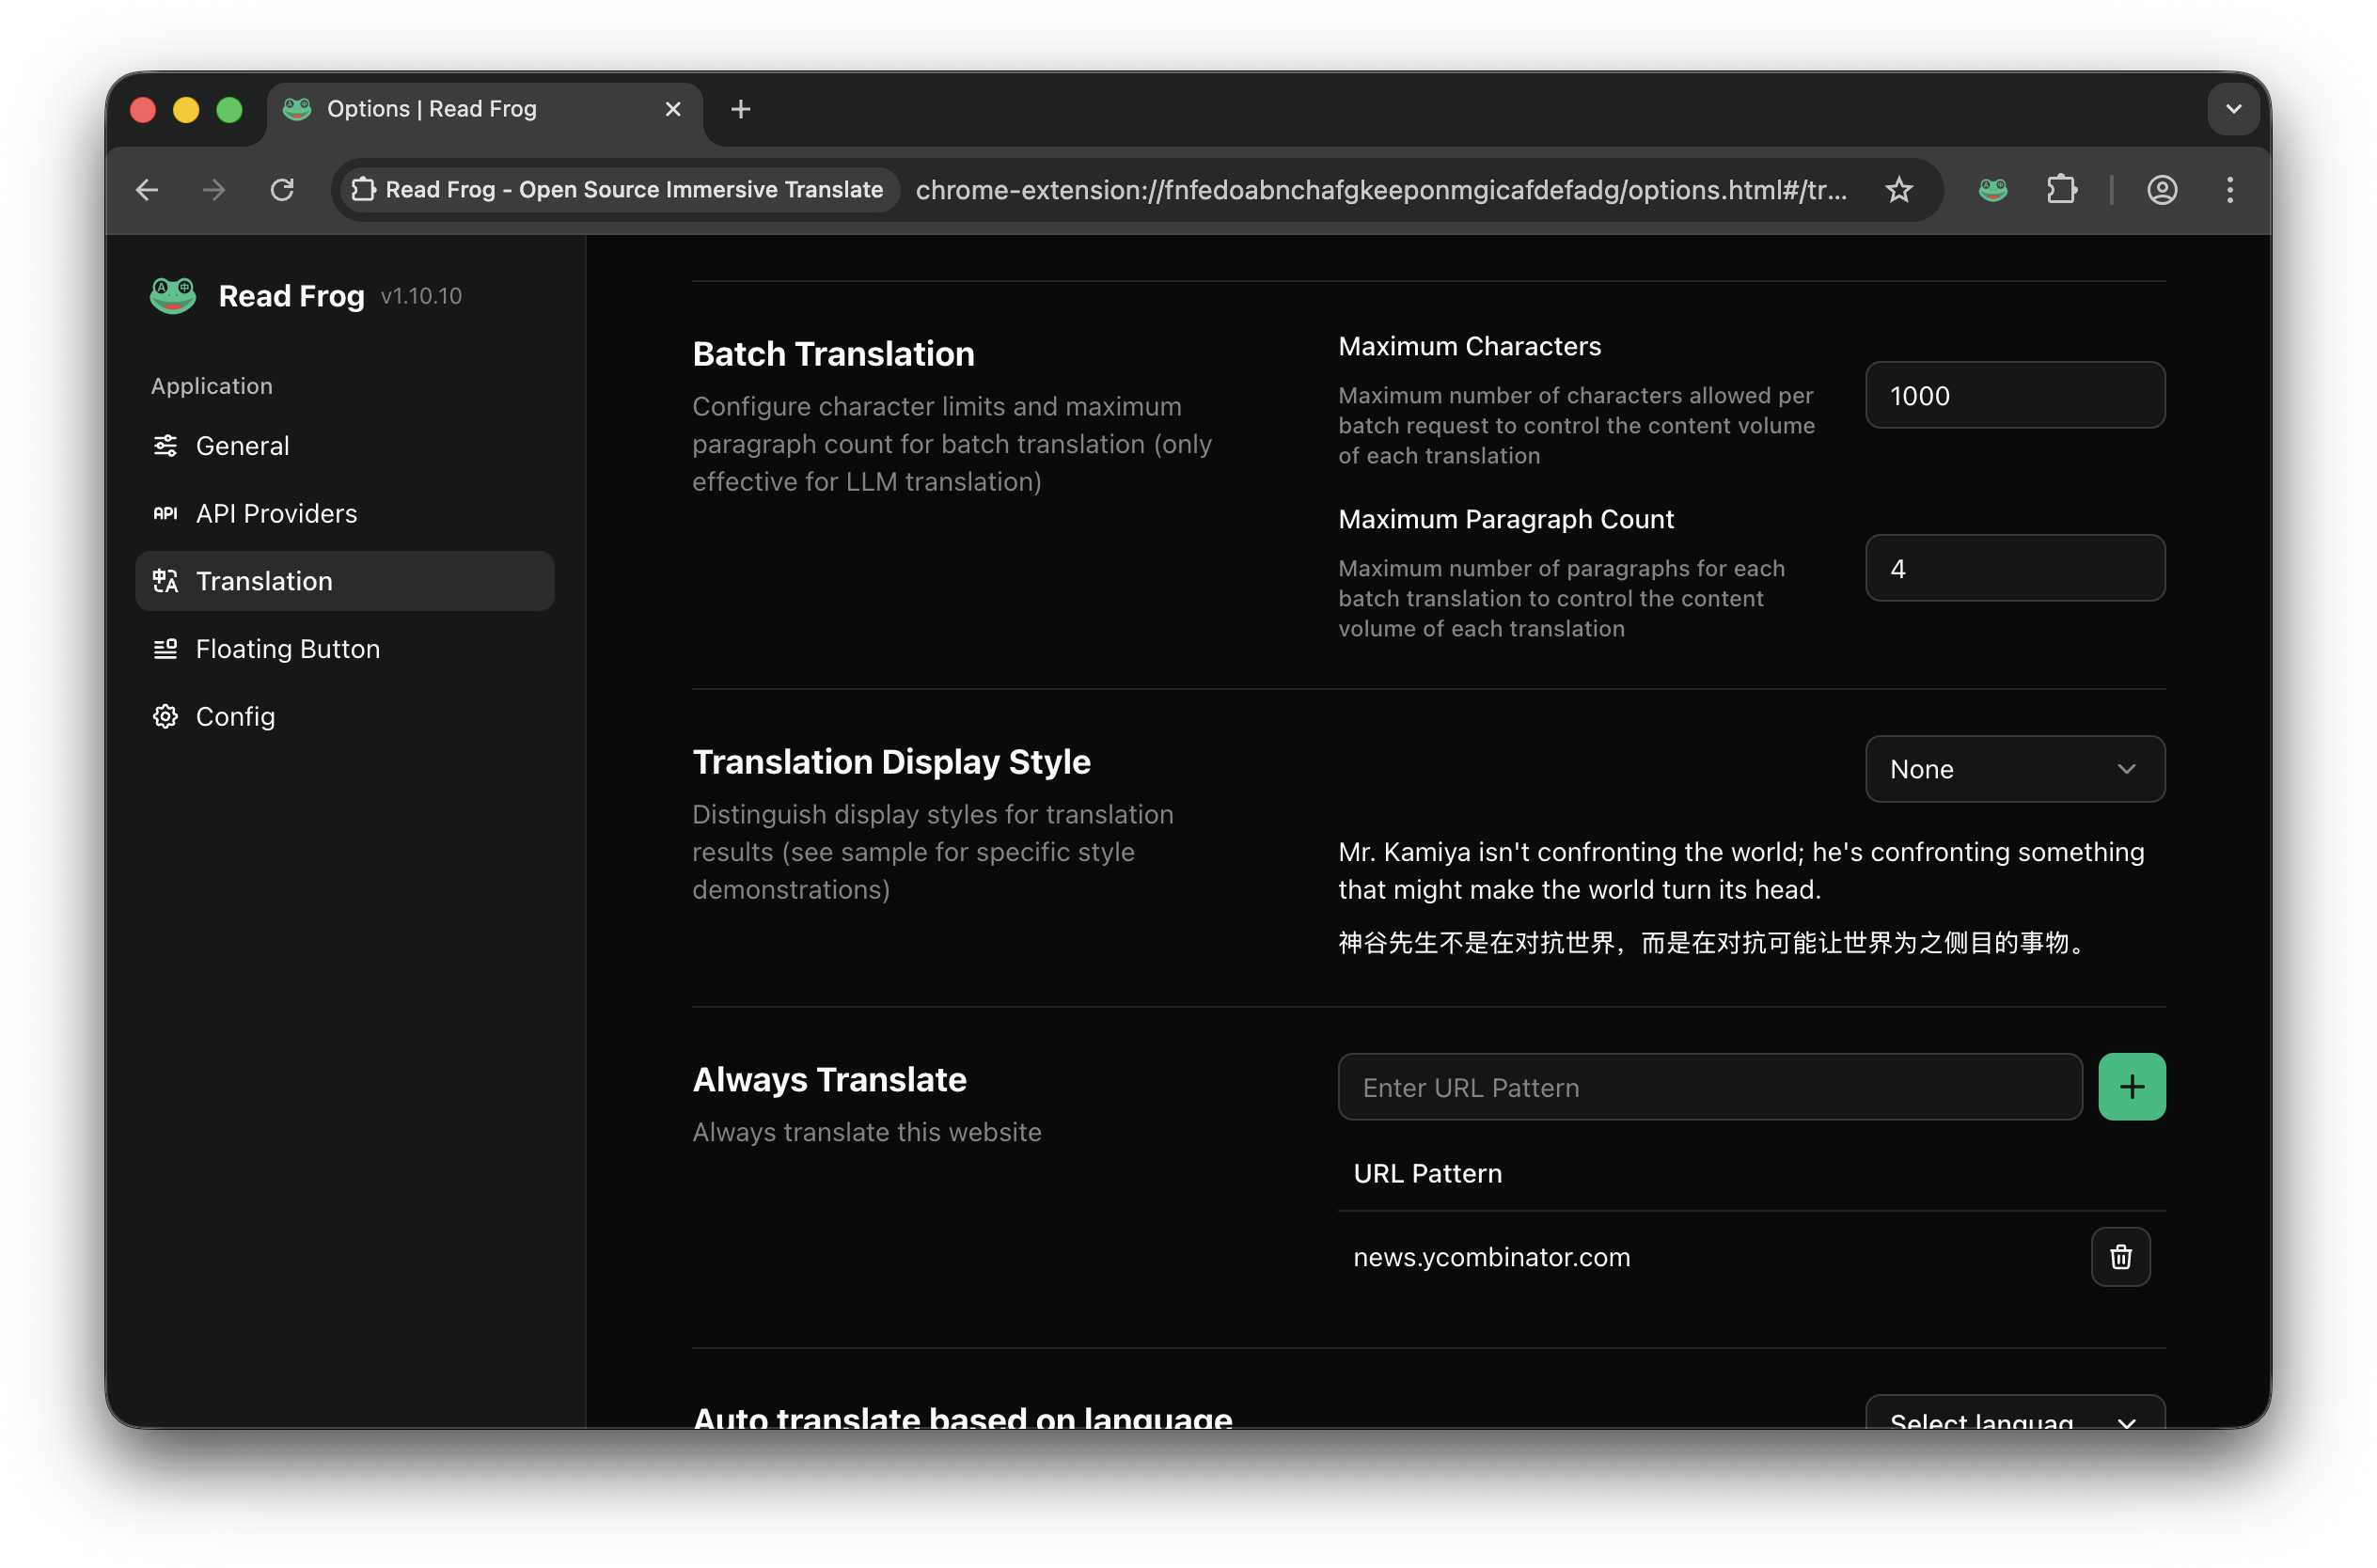
Task: Click the Read Frog logo in the sidebar
Action: coord(173,296)
